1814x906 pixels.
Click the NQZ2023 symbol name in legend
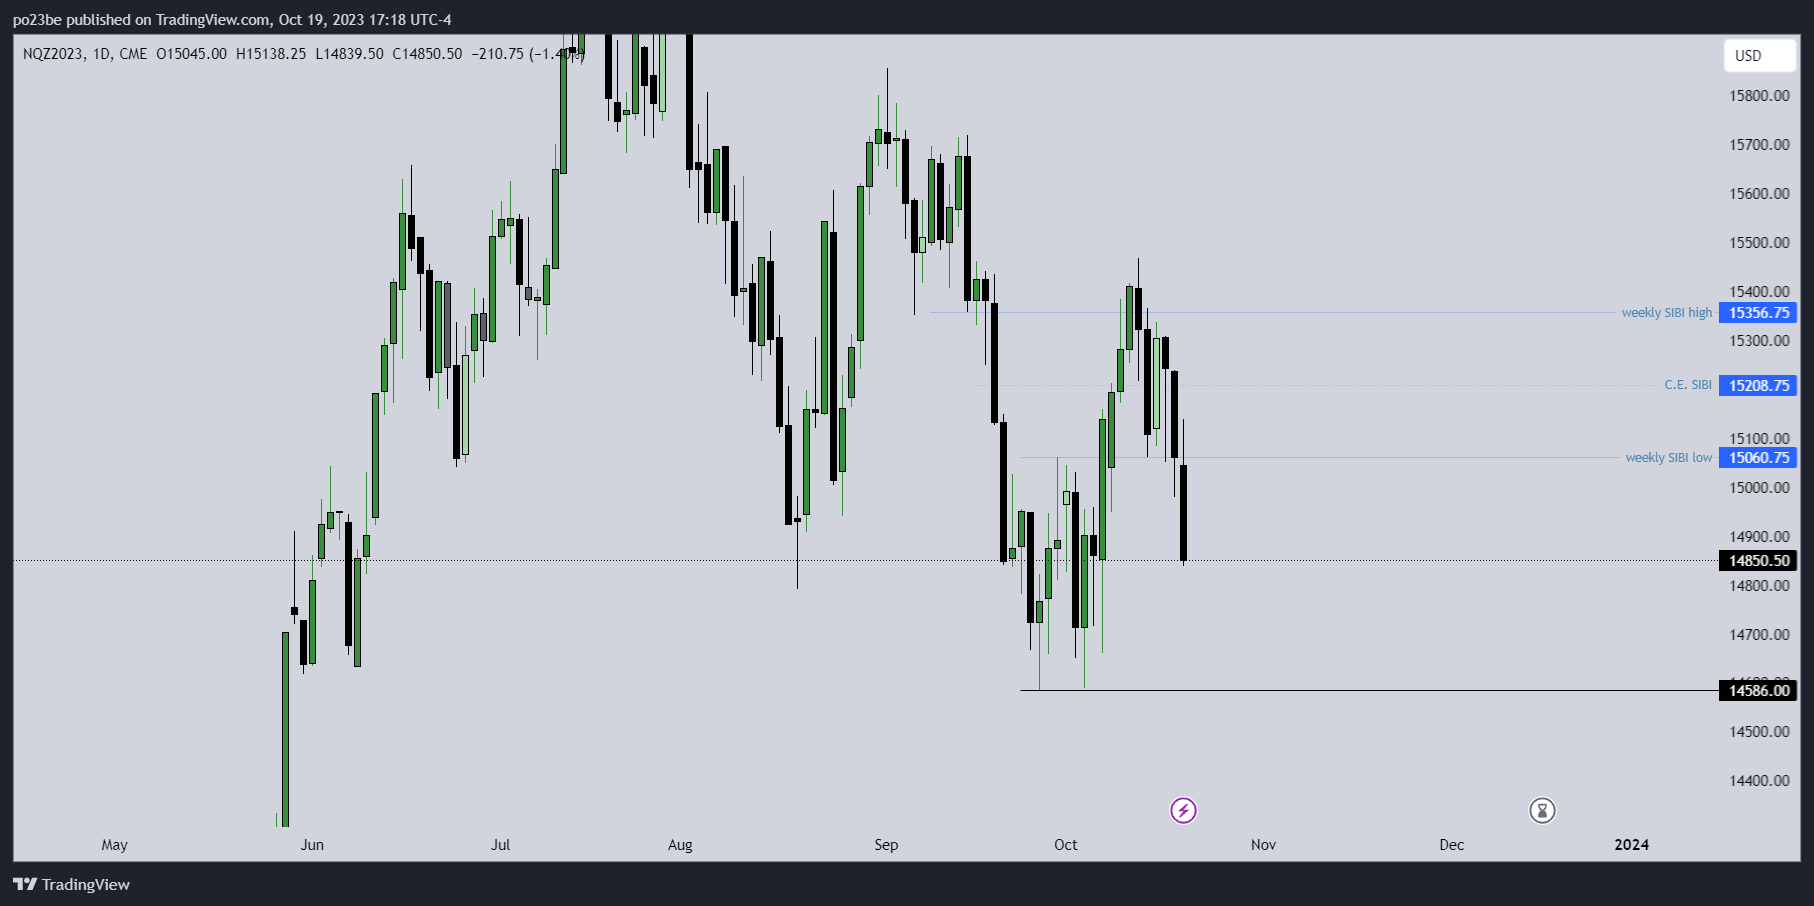tap(53, 54)
